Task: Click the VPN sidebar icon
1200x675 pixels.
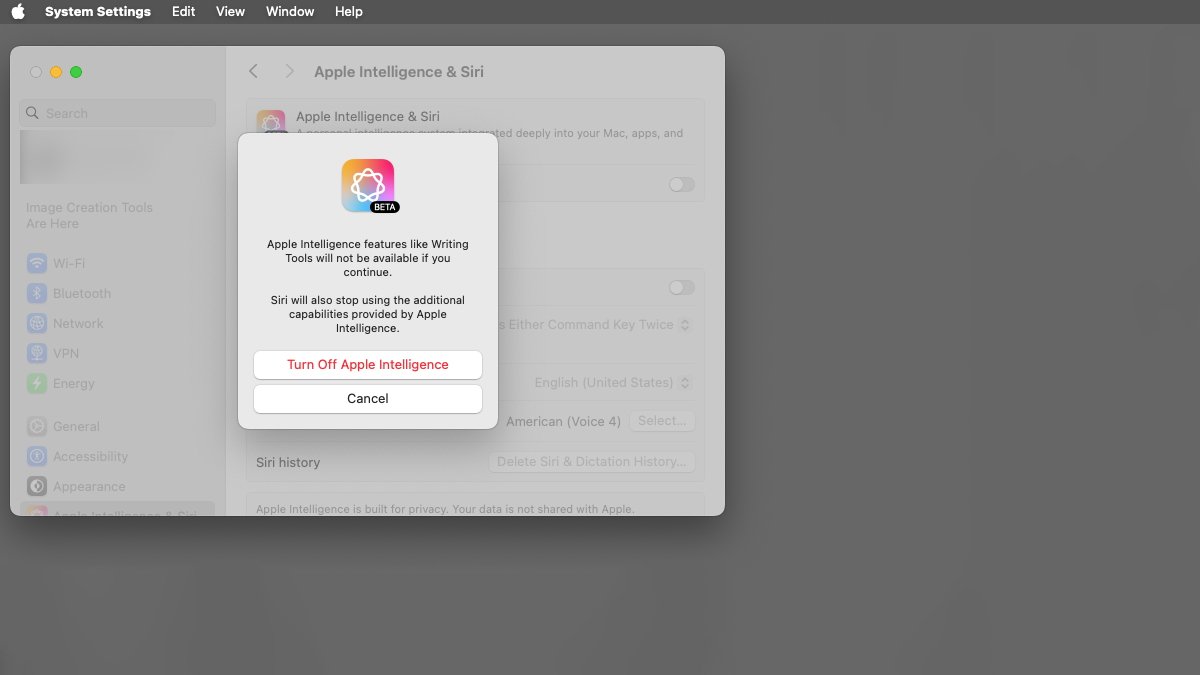Action: tap(37, 354)
